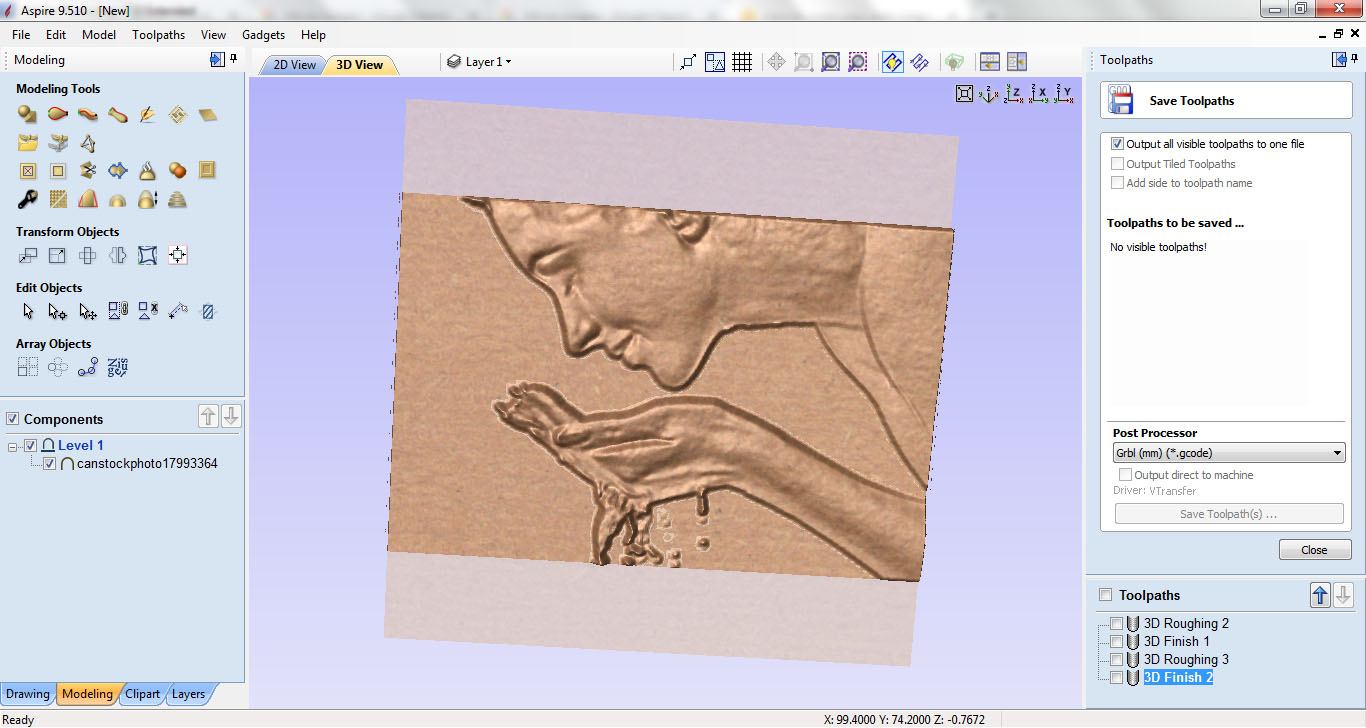The width and height of the screenshot is (1366, 728).
Task: Toggle the grid icon in view toolbar
Action: tap(742, 62)
